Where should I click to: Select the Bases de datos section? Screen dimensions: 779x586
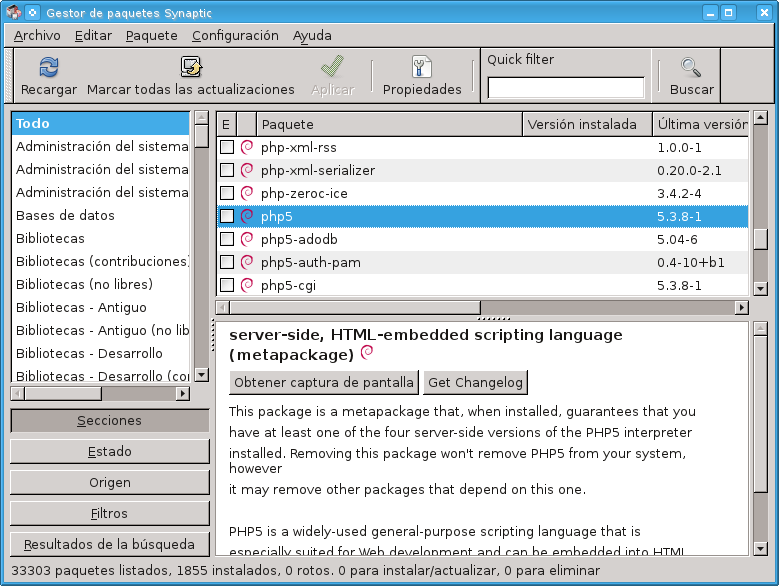click(100, 215)
